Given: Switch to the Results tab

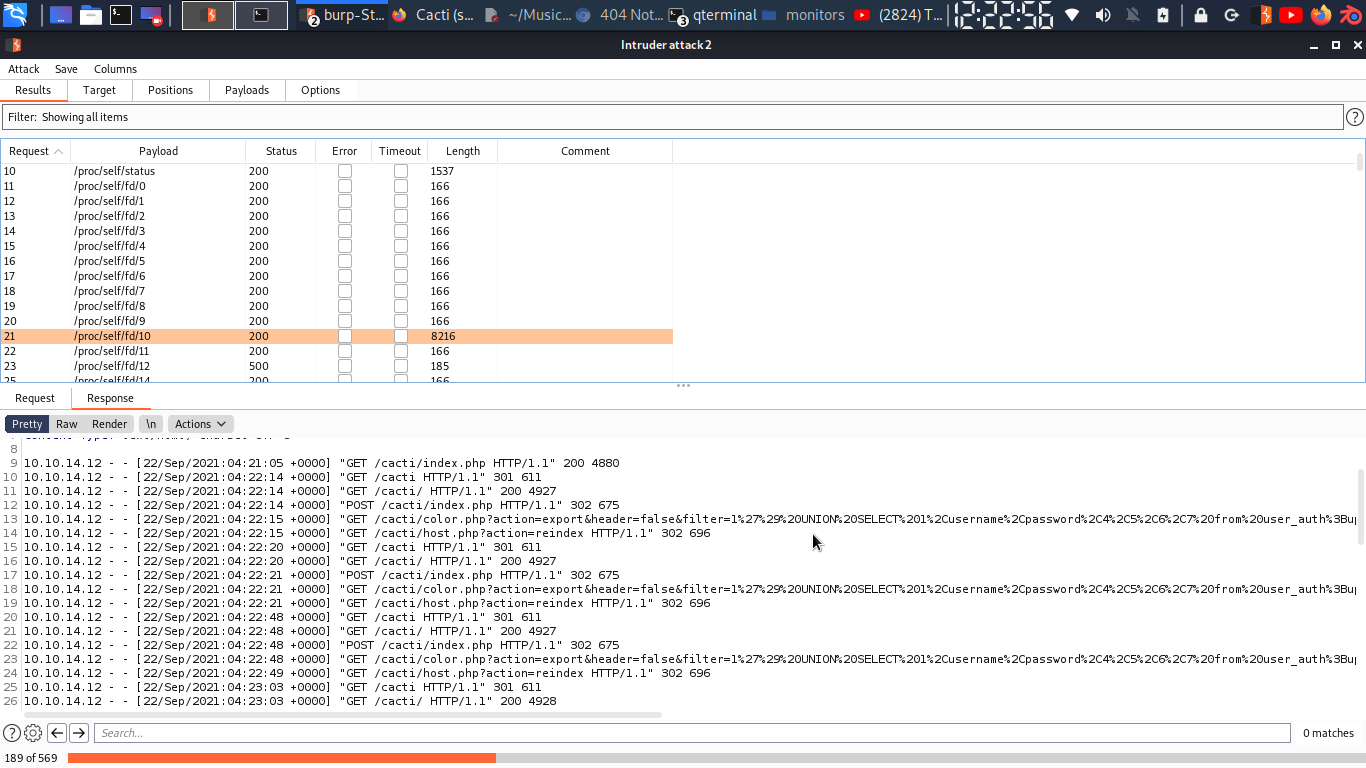Looking at the screenshot, I should [33, 90].
